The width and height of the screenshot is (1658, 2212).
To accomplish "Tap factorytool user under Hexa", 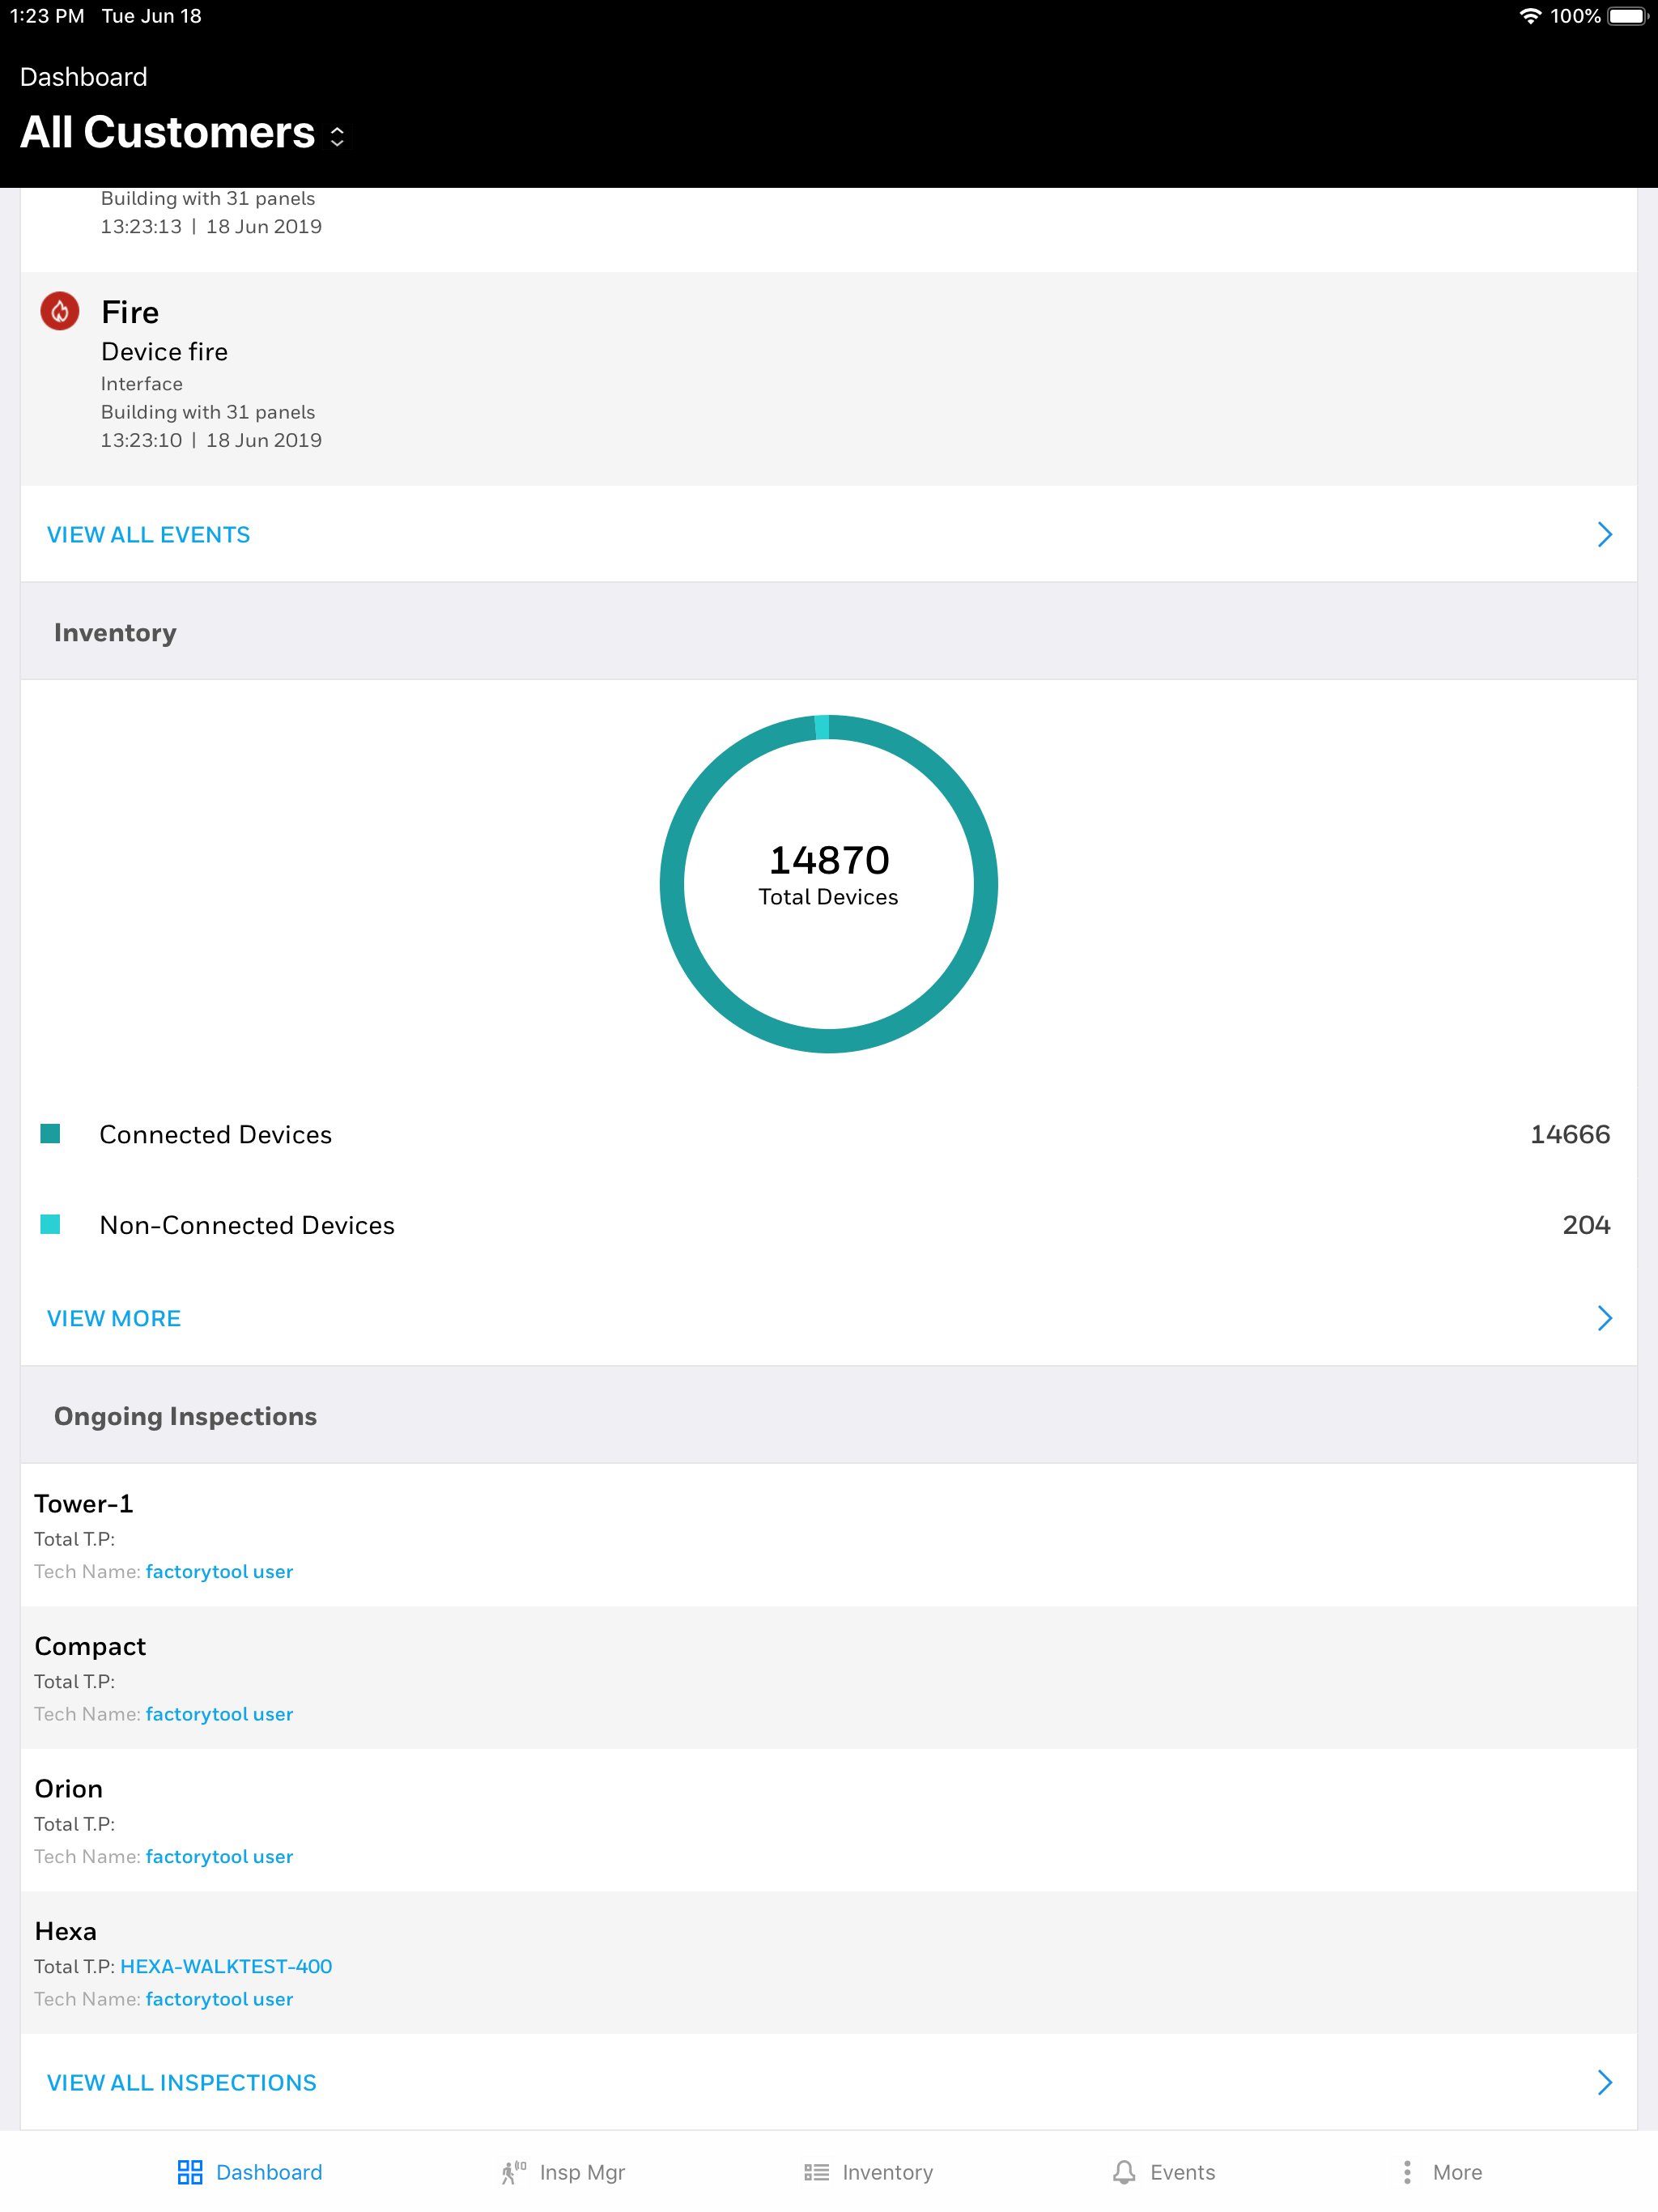I will (x=219, y=1999).
